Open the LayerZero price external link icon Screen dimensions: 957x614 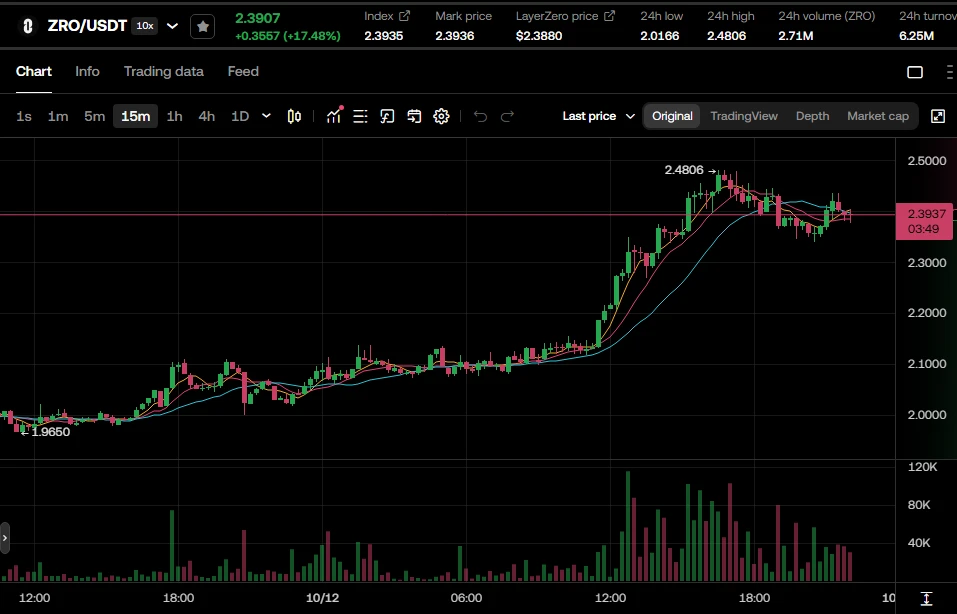[x=609, y=16]
